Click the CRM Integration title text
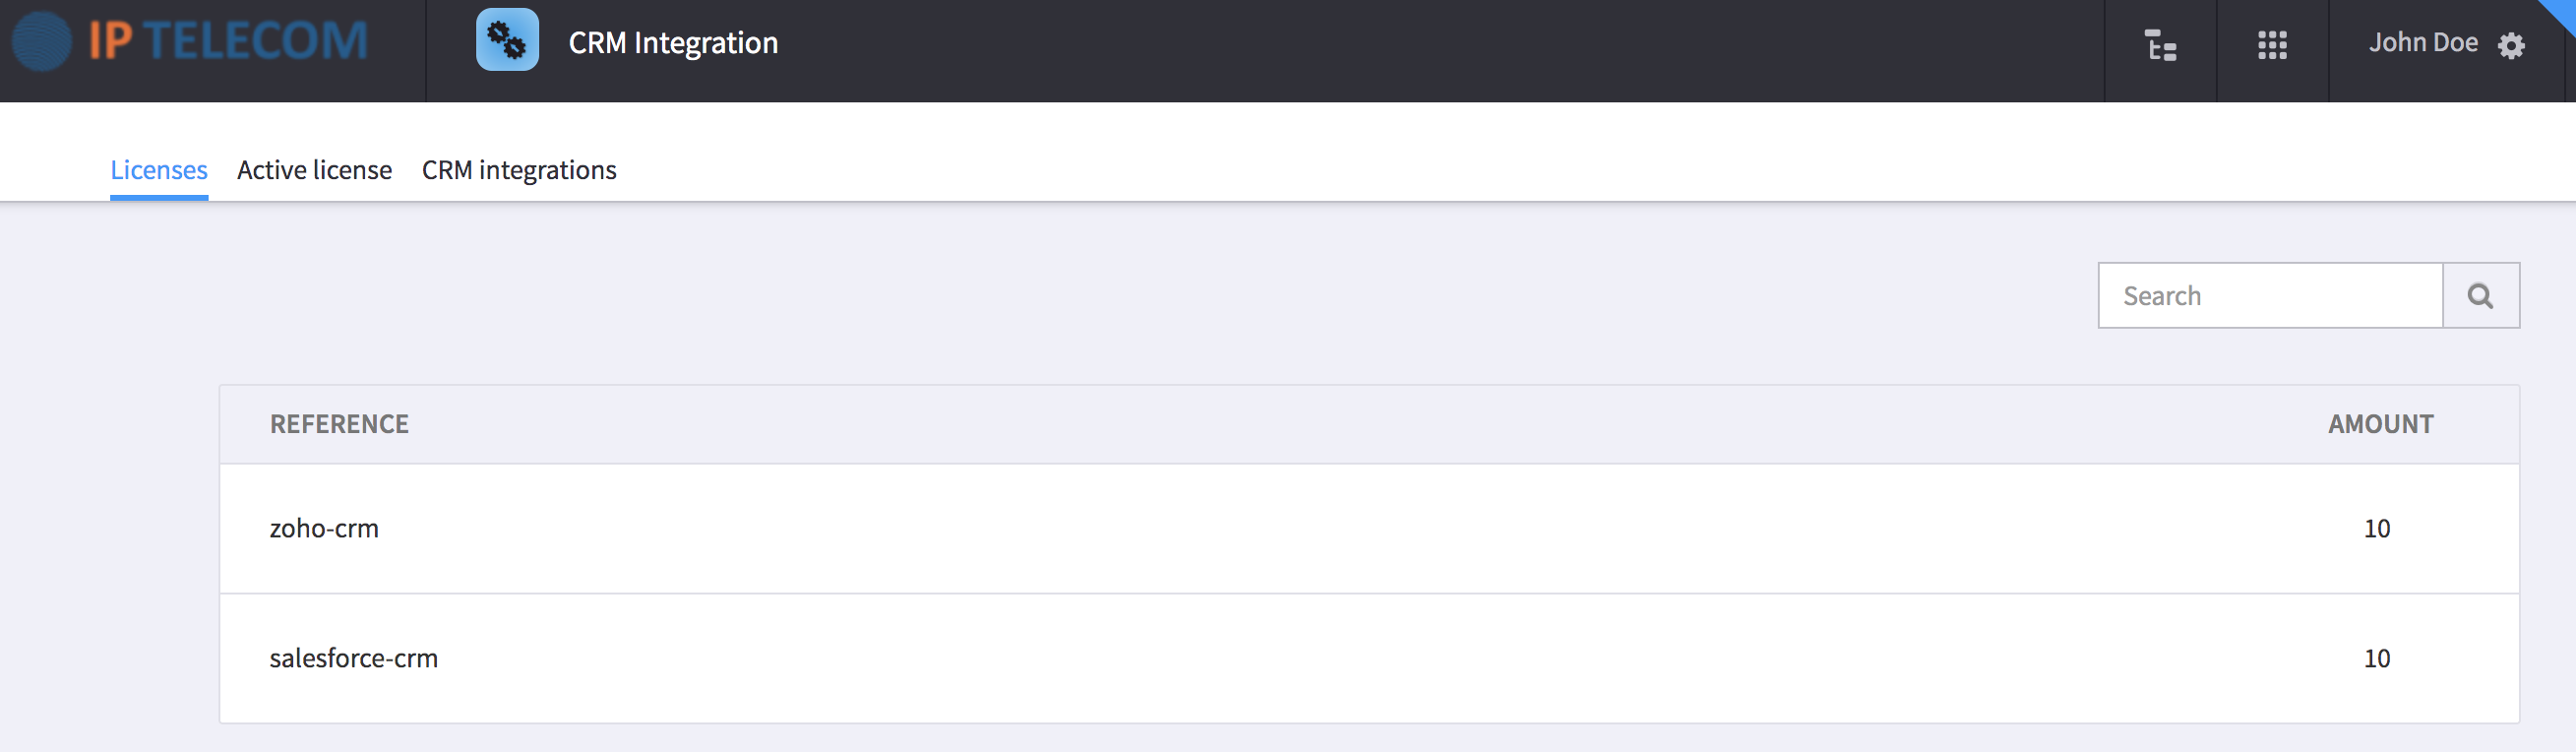 (673, 42)
